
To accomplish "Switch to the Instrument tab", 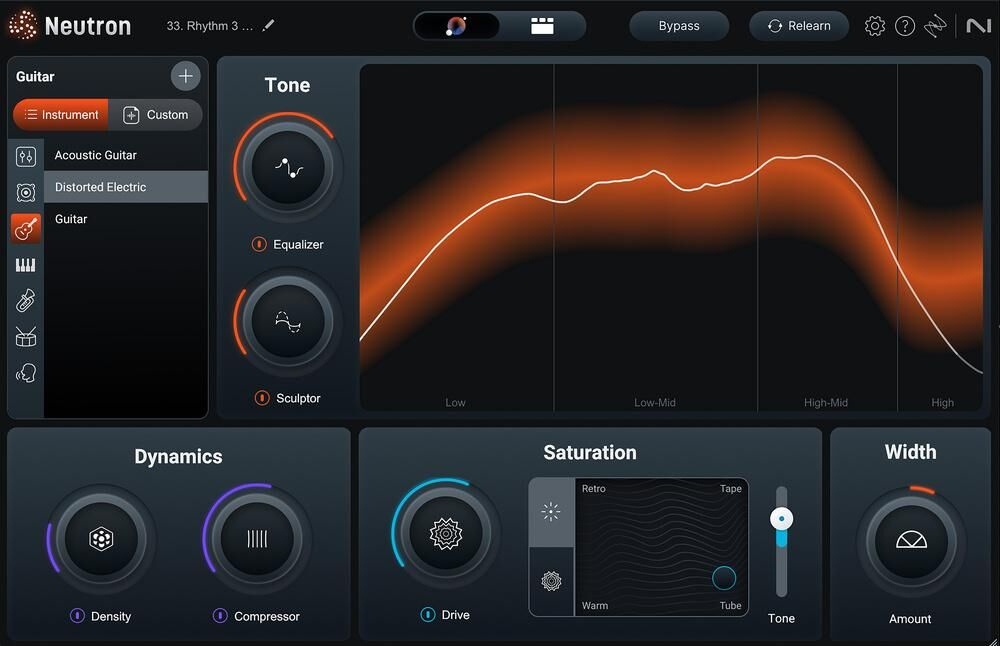I will [61, 115].
